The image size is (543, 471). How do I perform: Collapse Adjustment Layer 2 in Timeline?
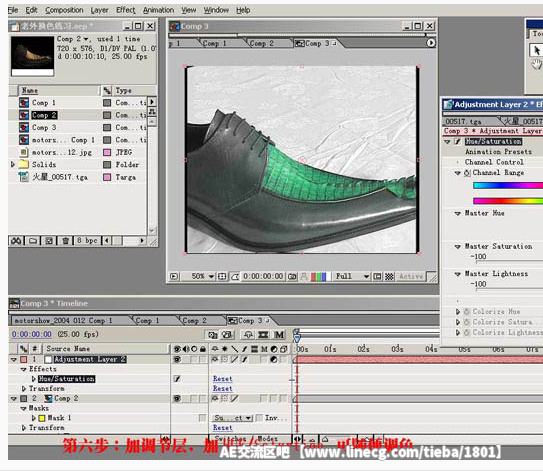tap(14, 360)
